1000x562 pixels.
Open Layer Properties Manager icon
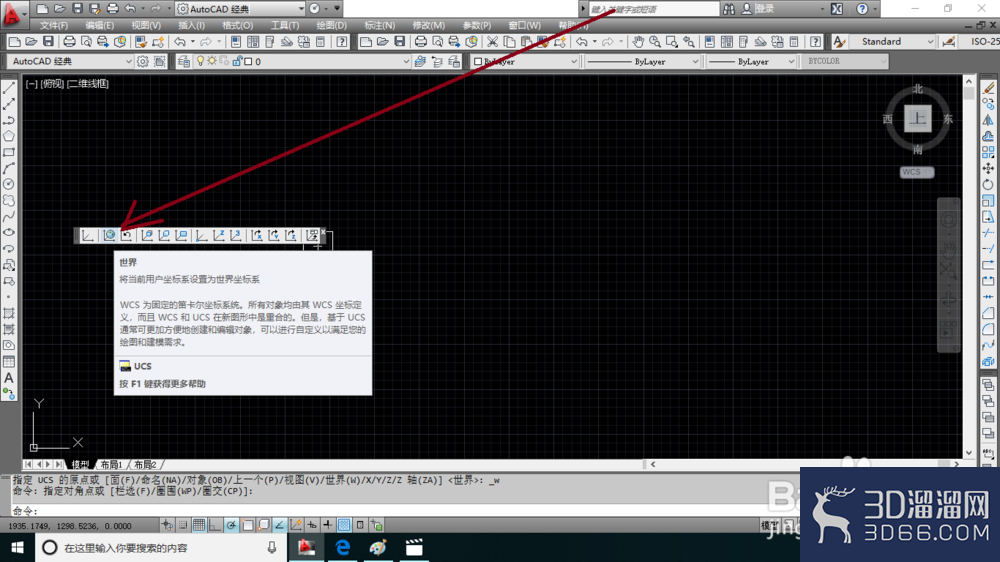point(184,61)
